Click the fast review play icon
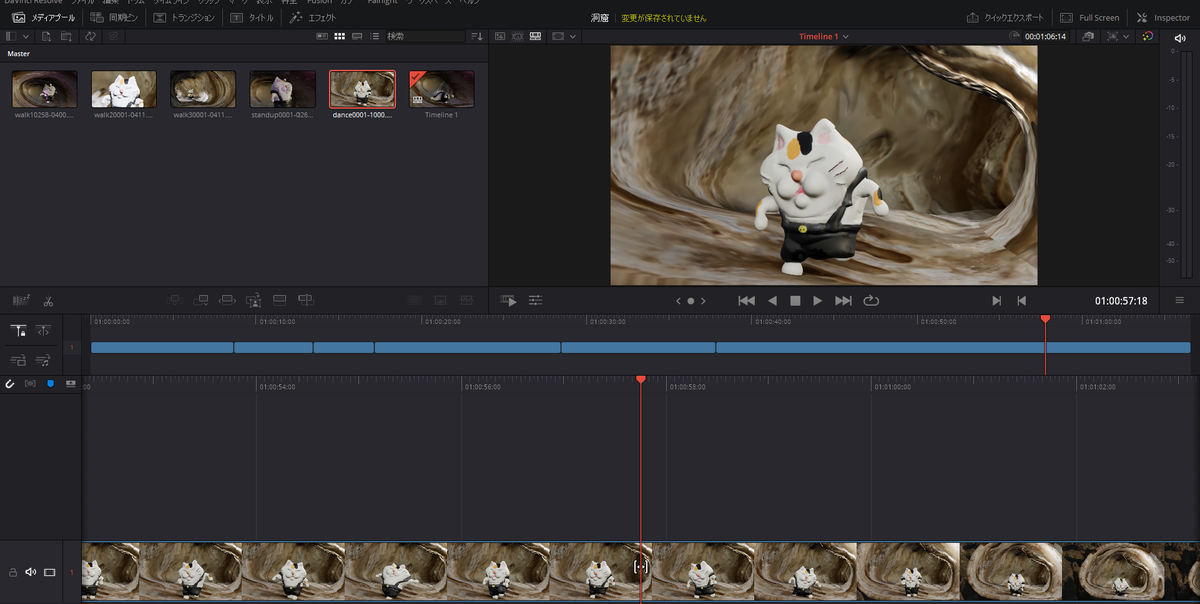The width and height of the screenshot is (1200, 604). [x=508, y=300]
